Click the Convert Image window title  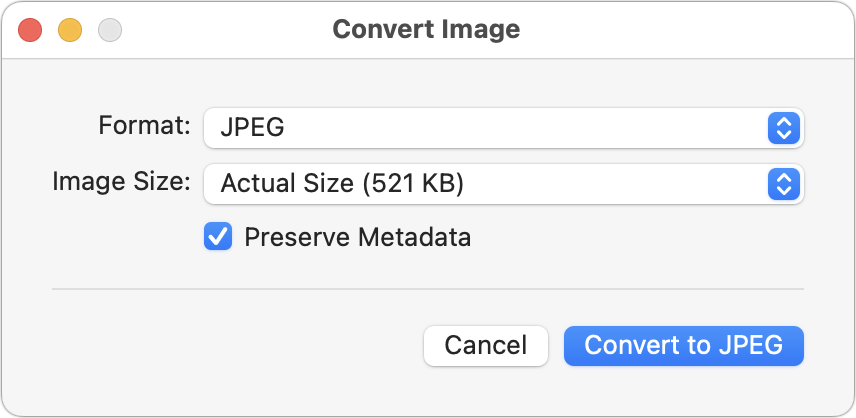[x=426, y=29]
